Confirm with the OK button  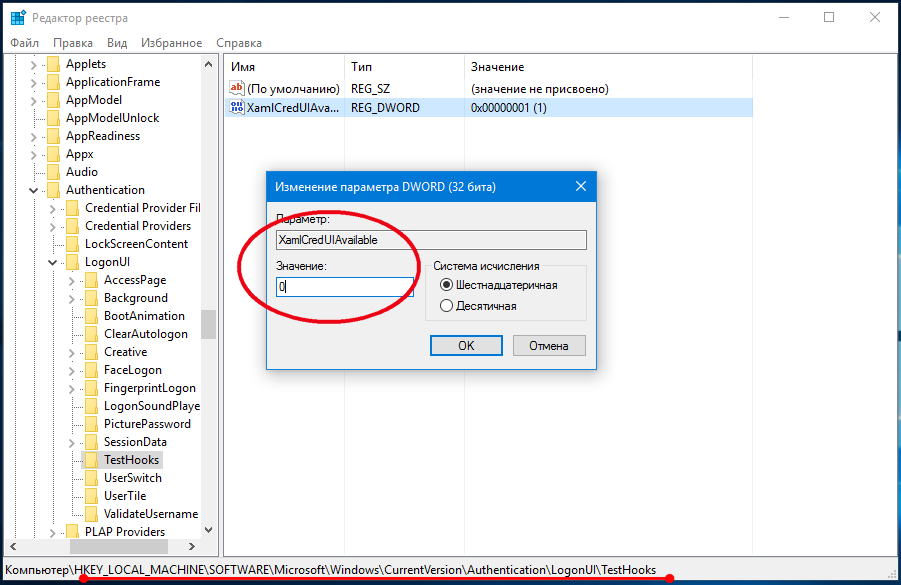coord(466,345)
